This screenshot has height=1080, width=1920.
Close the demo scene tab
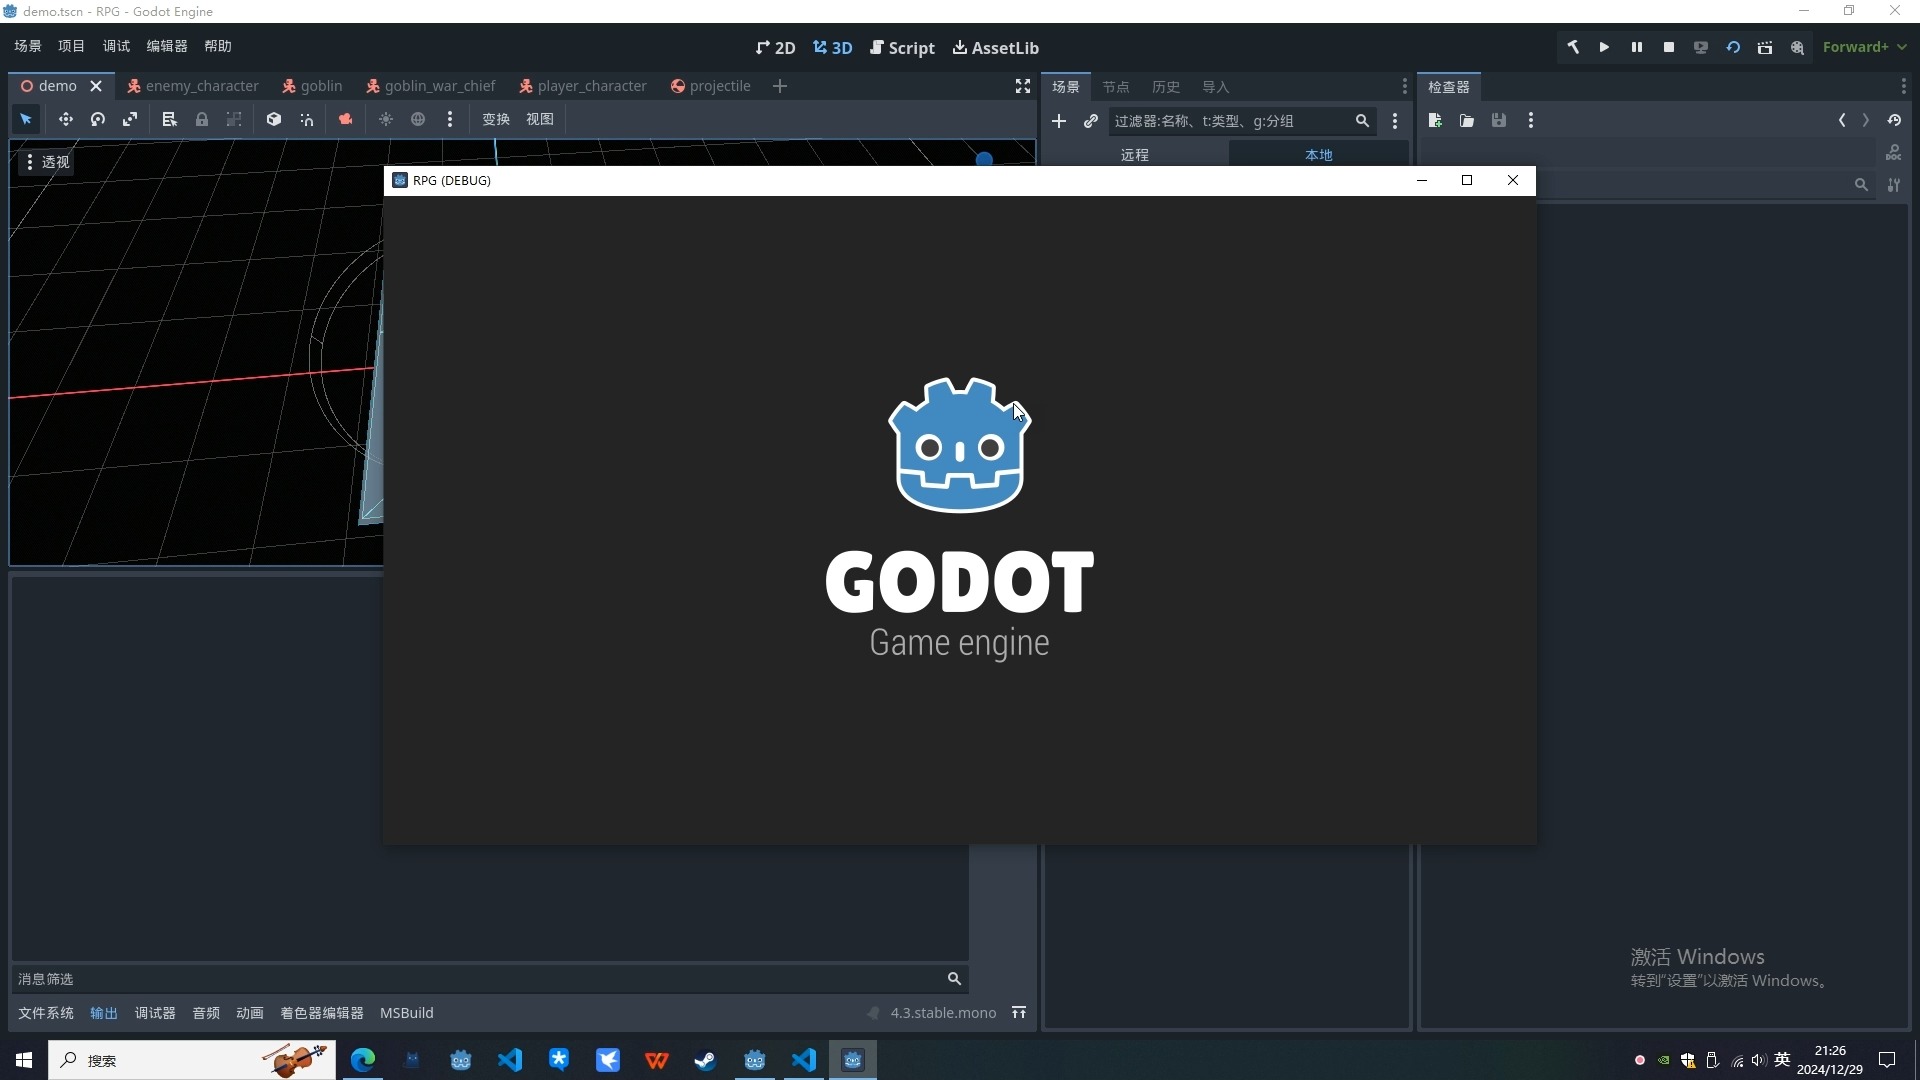pos(96,86)
